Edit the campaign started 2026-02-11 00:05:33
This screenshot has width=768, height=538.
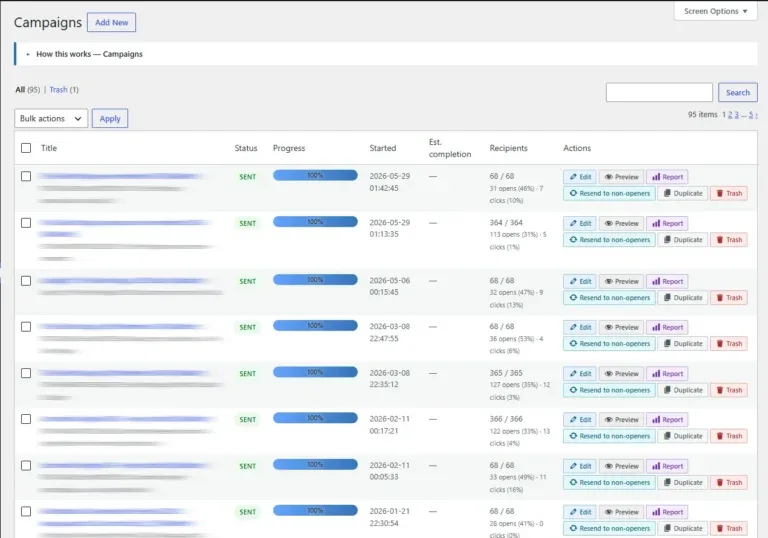[580, 466]
